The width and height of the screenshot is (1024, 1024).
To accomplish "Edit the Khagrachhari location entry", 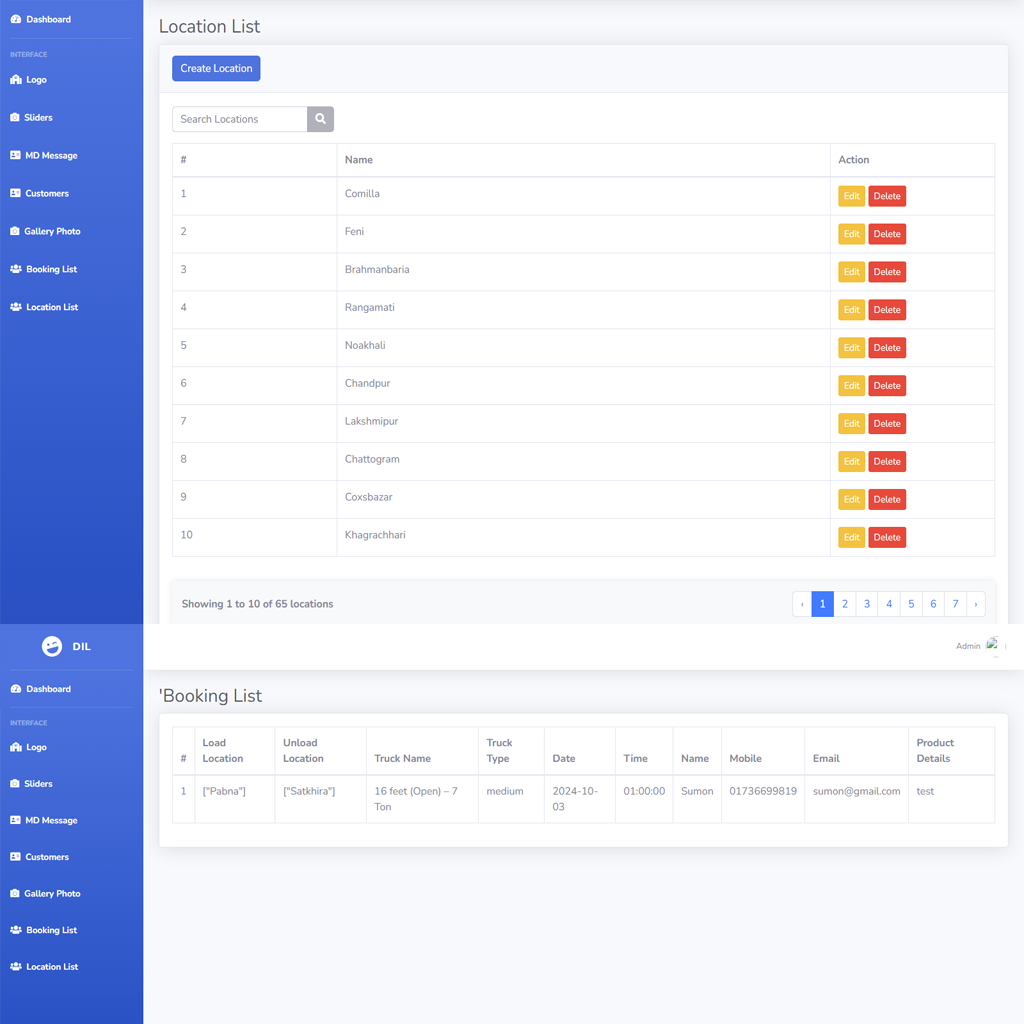I will 851,537.
